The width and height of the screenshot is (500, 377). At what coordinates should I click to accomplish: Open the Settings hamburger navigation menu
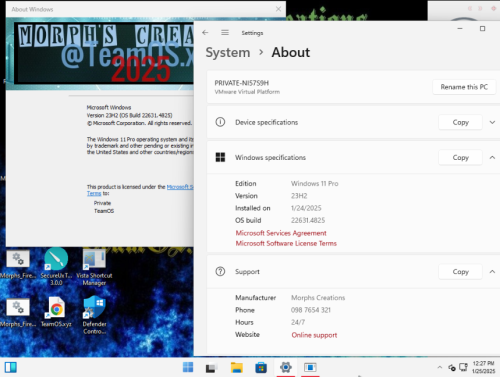coord(225,32)
